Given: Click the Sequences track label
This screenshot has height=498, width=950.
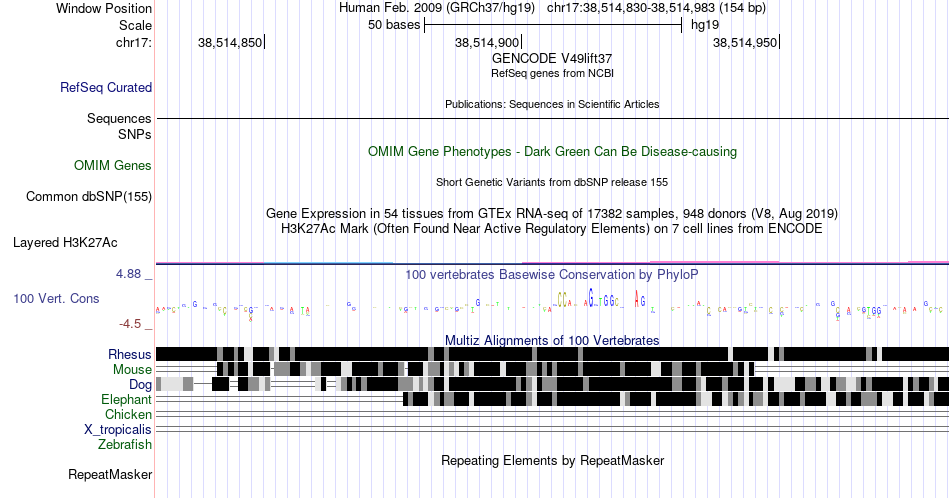Looking at the screenshot, I should [x=119, y=118].
